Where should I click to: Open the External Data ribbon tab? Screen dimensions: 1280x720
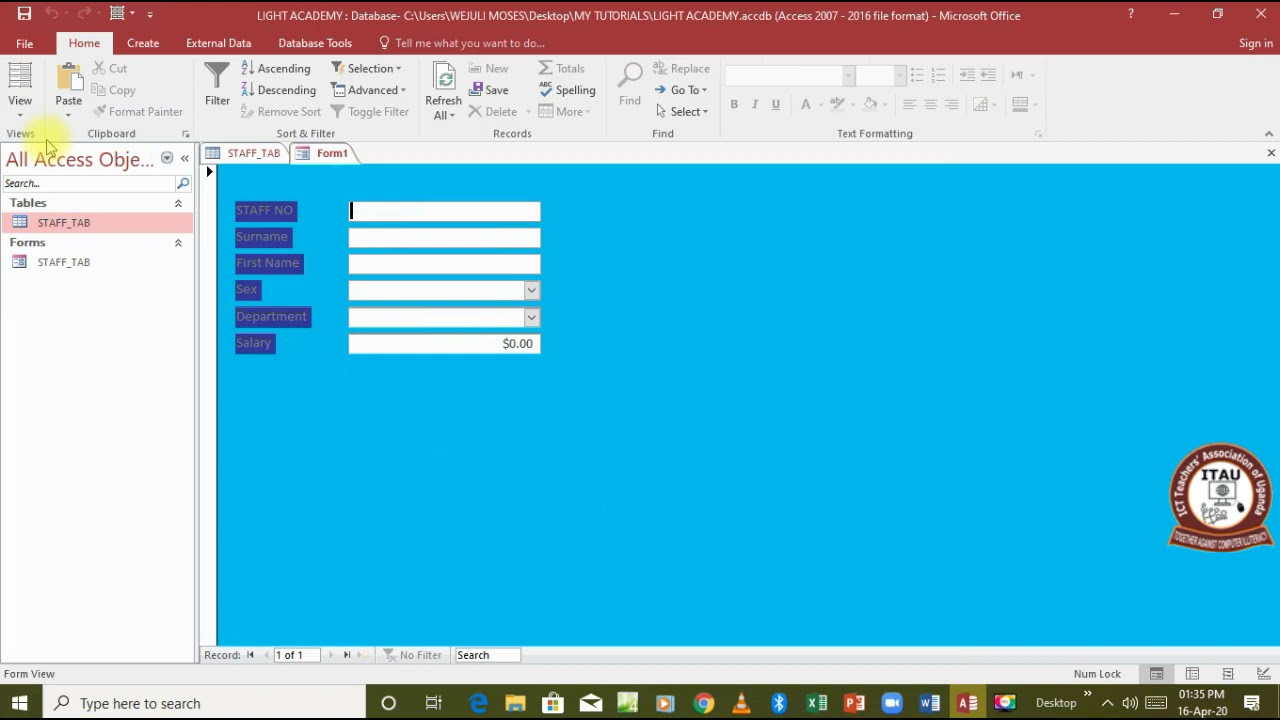click(x=218, y=43)
